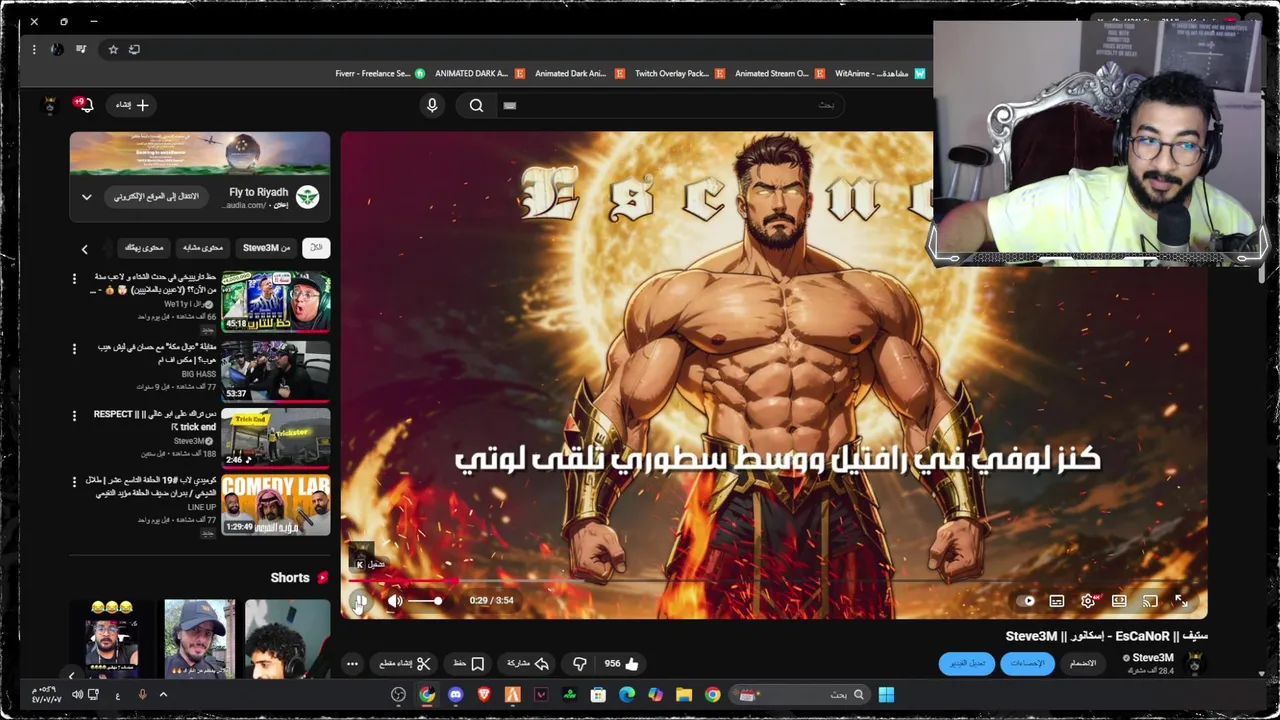The image size is (1280, 720).
Task: Open the Steve3M channel name link
Action: point(1152,658)
